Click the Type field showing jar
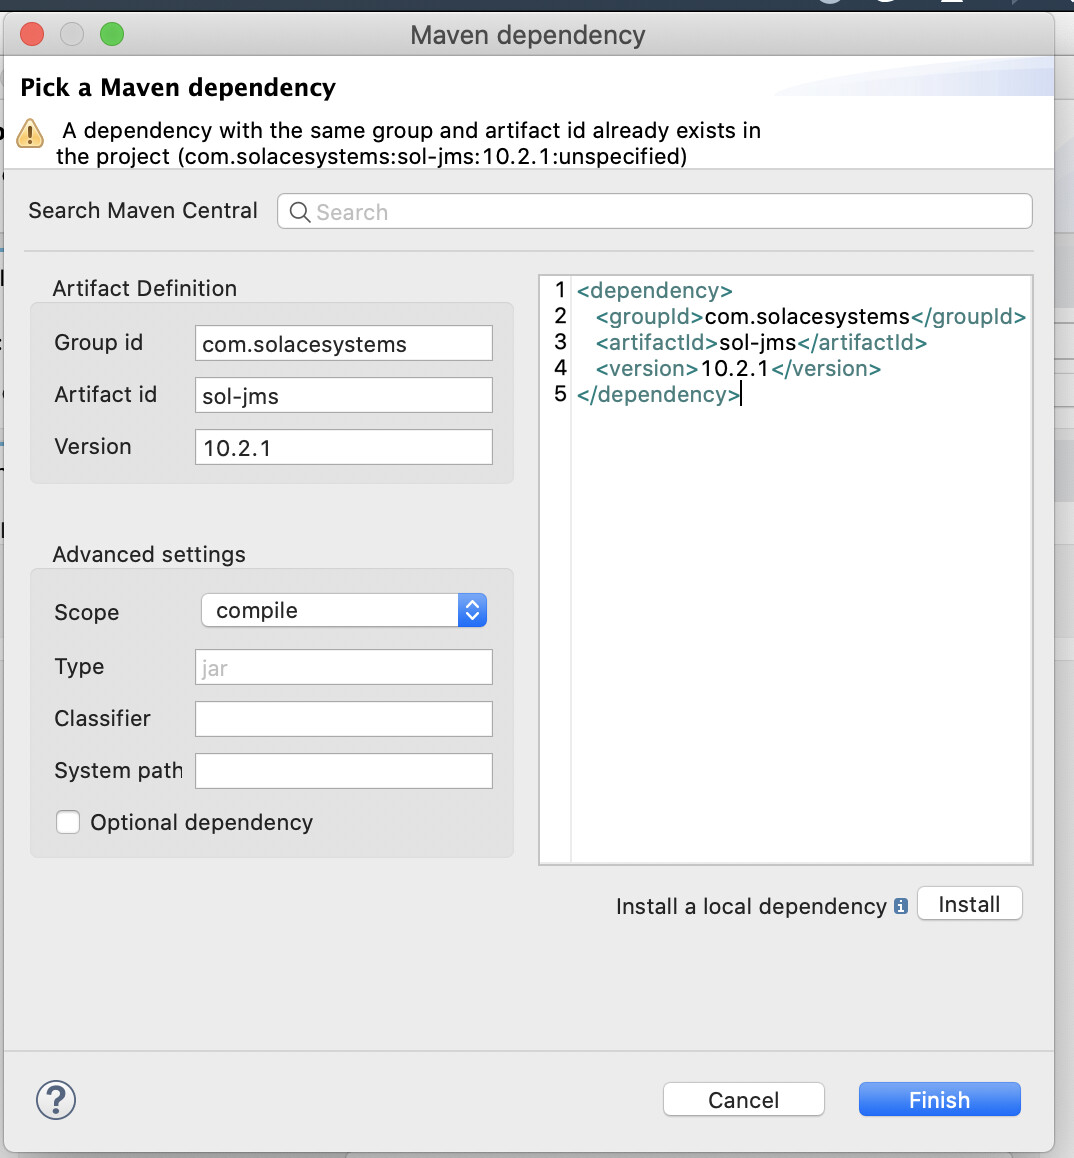 343,667
